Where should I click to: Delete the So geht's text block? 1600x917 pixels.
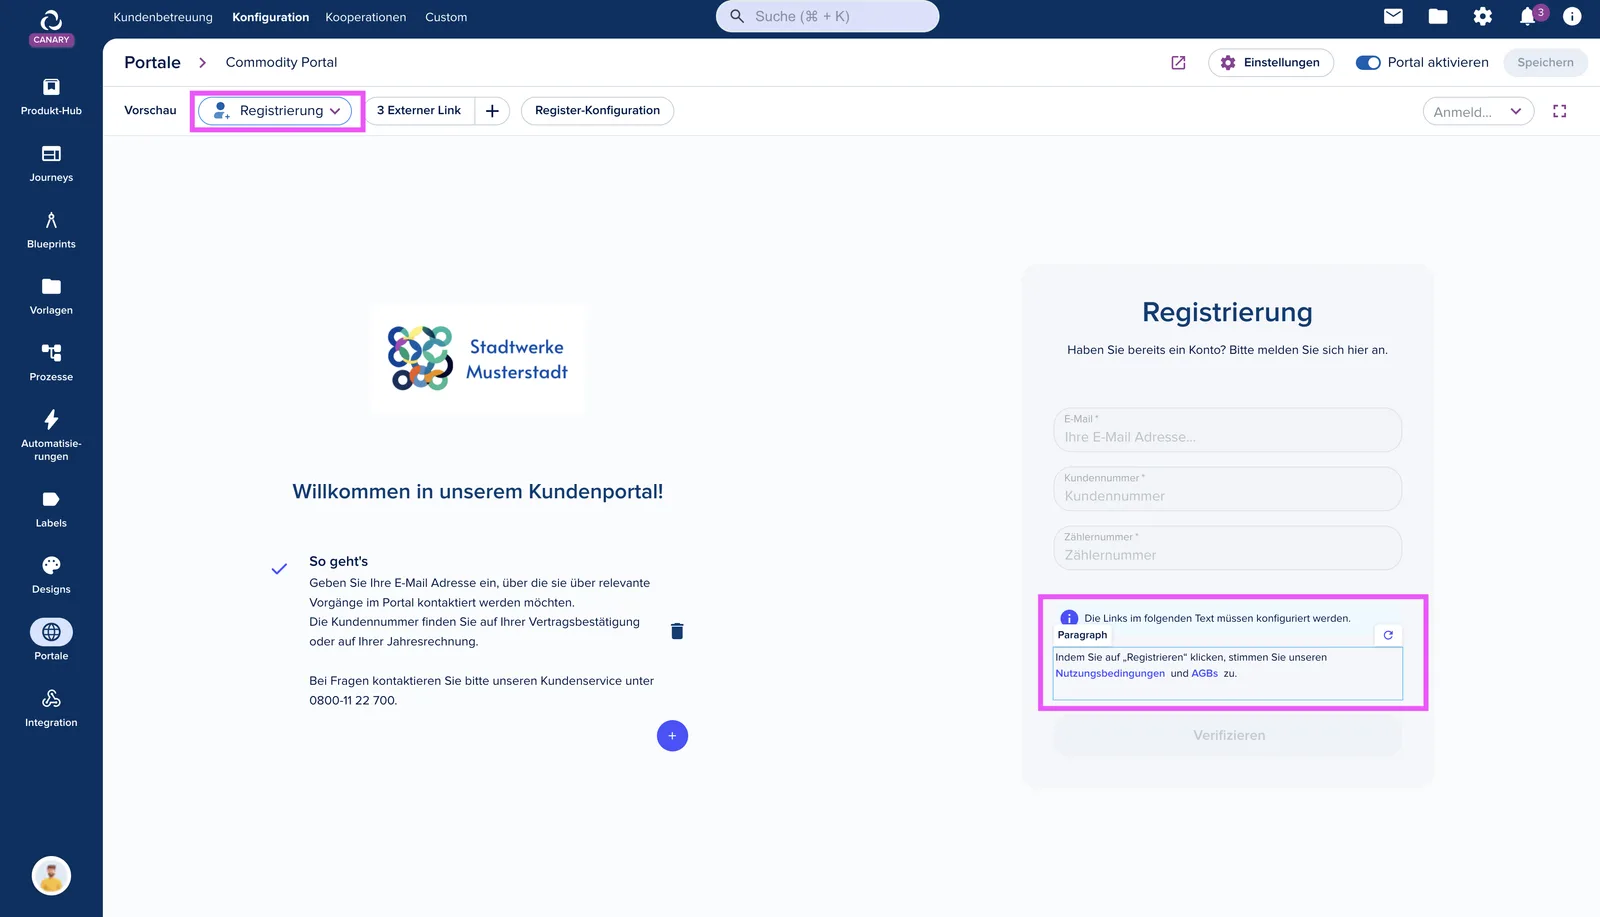[x=677, y=631]
